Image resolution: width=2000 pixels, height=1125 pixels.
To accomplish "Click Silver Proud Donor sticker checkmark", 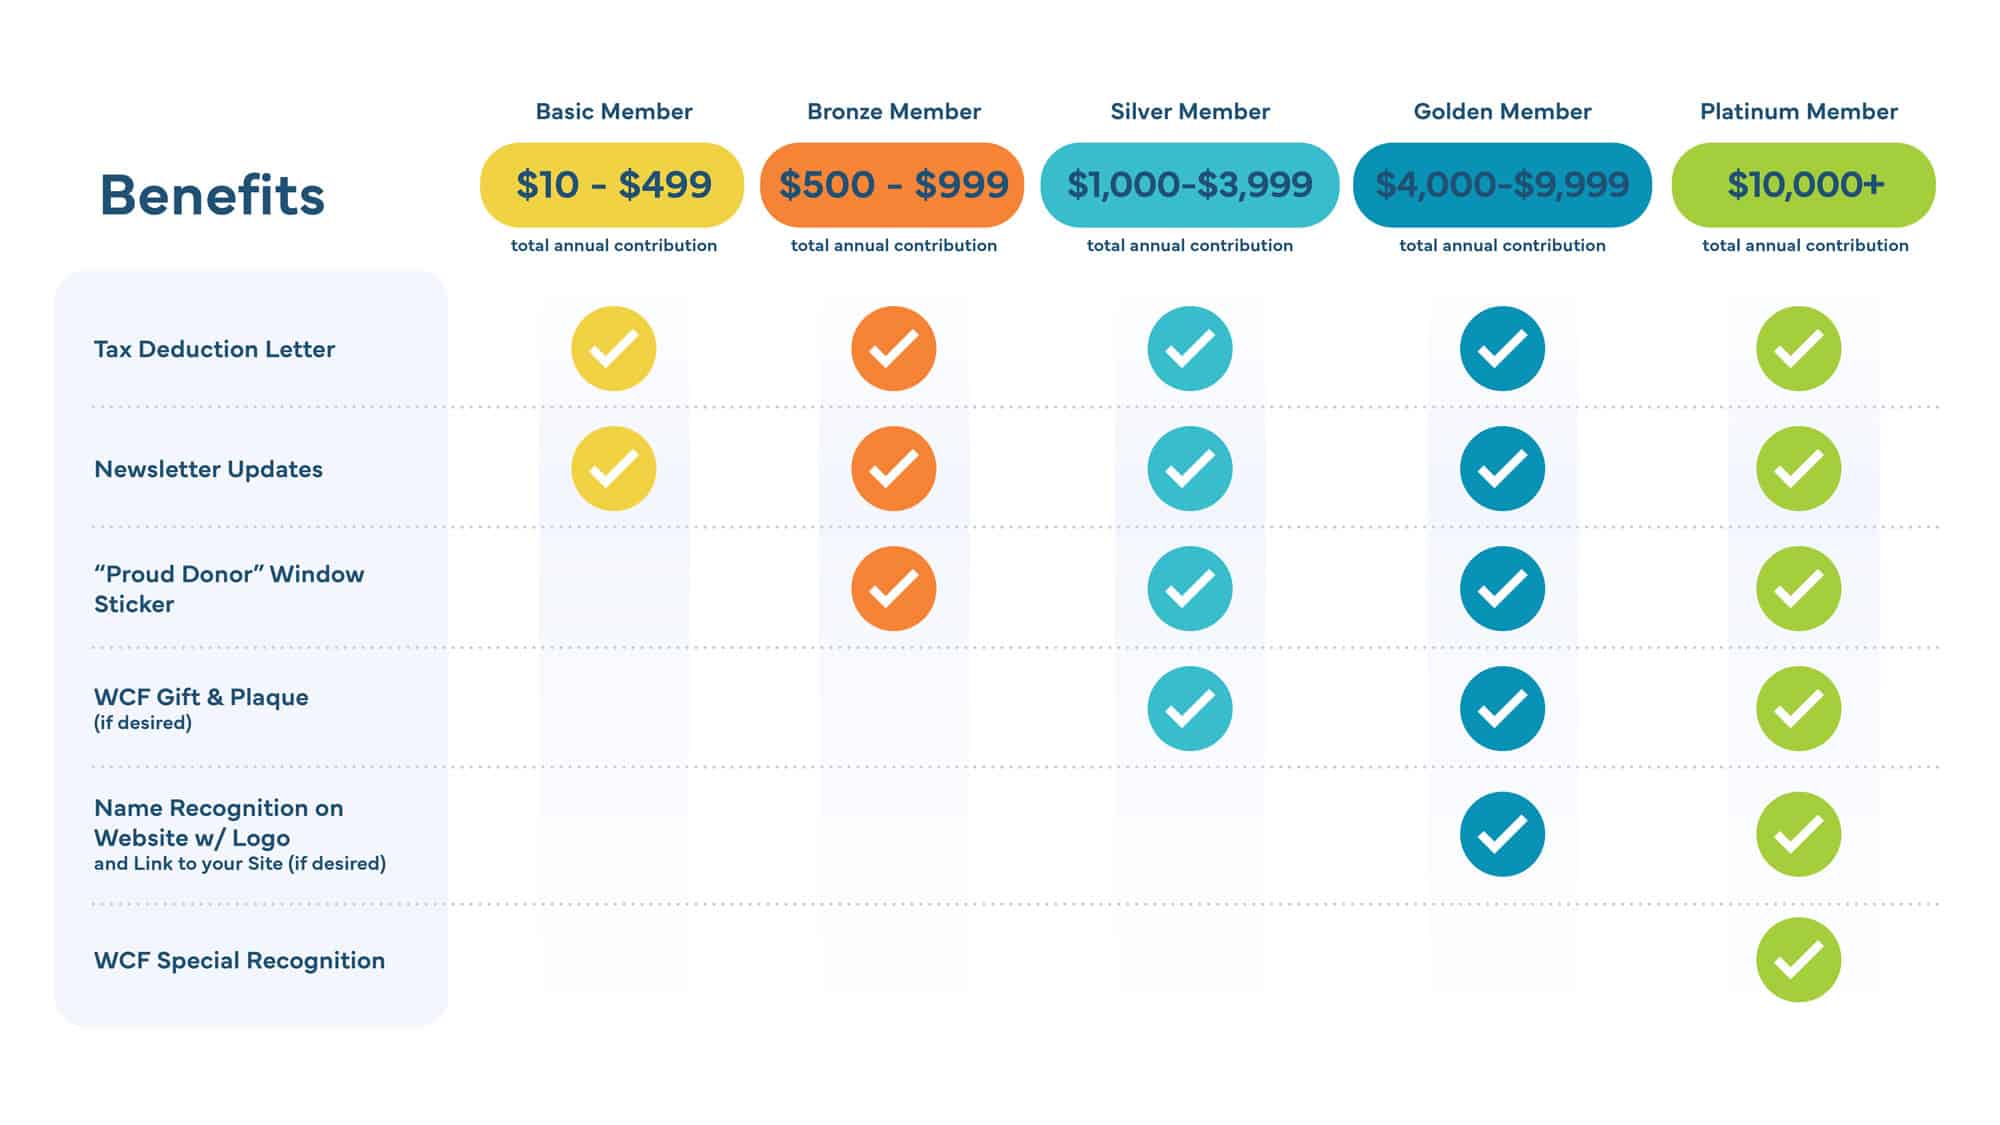I will (1189, 588).
